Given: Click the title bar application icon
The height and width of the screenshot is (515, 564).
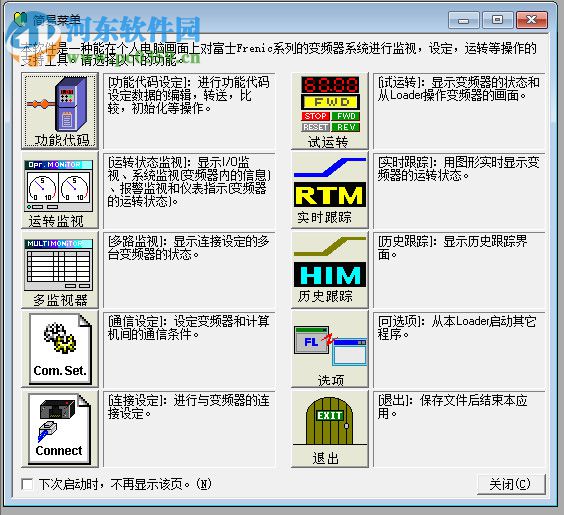Looking at the screenshot, I should point(21,19).
